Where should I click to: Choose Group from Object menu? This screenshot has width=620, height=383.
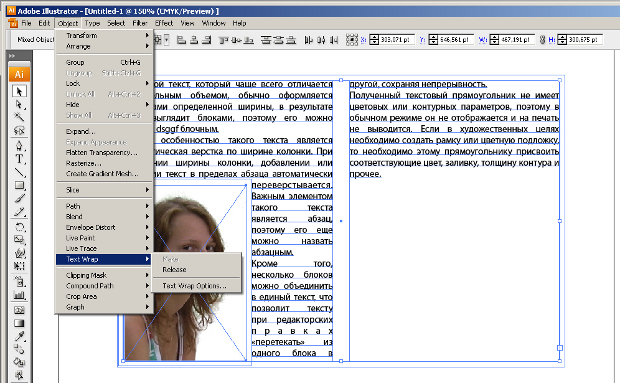click(x=104, y=62)
